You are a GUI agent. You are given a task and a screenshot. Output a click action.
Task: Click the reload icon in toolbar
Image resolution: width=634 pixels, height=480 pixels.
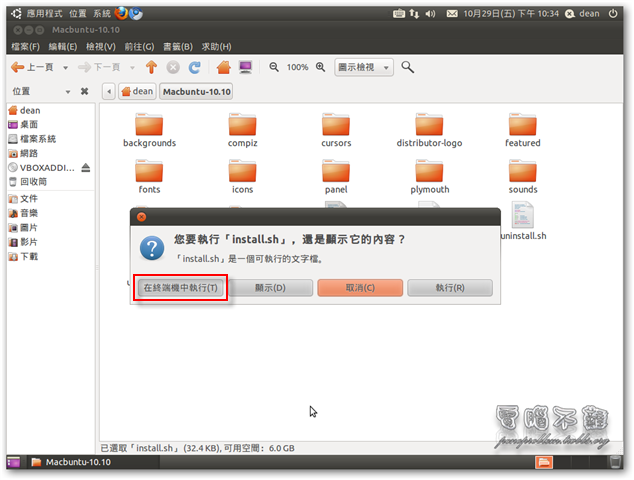tap(195, 67)
